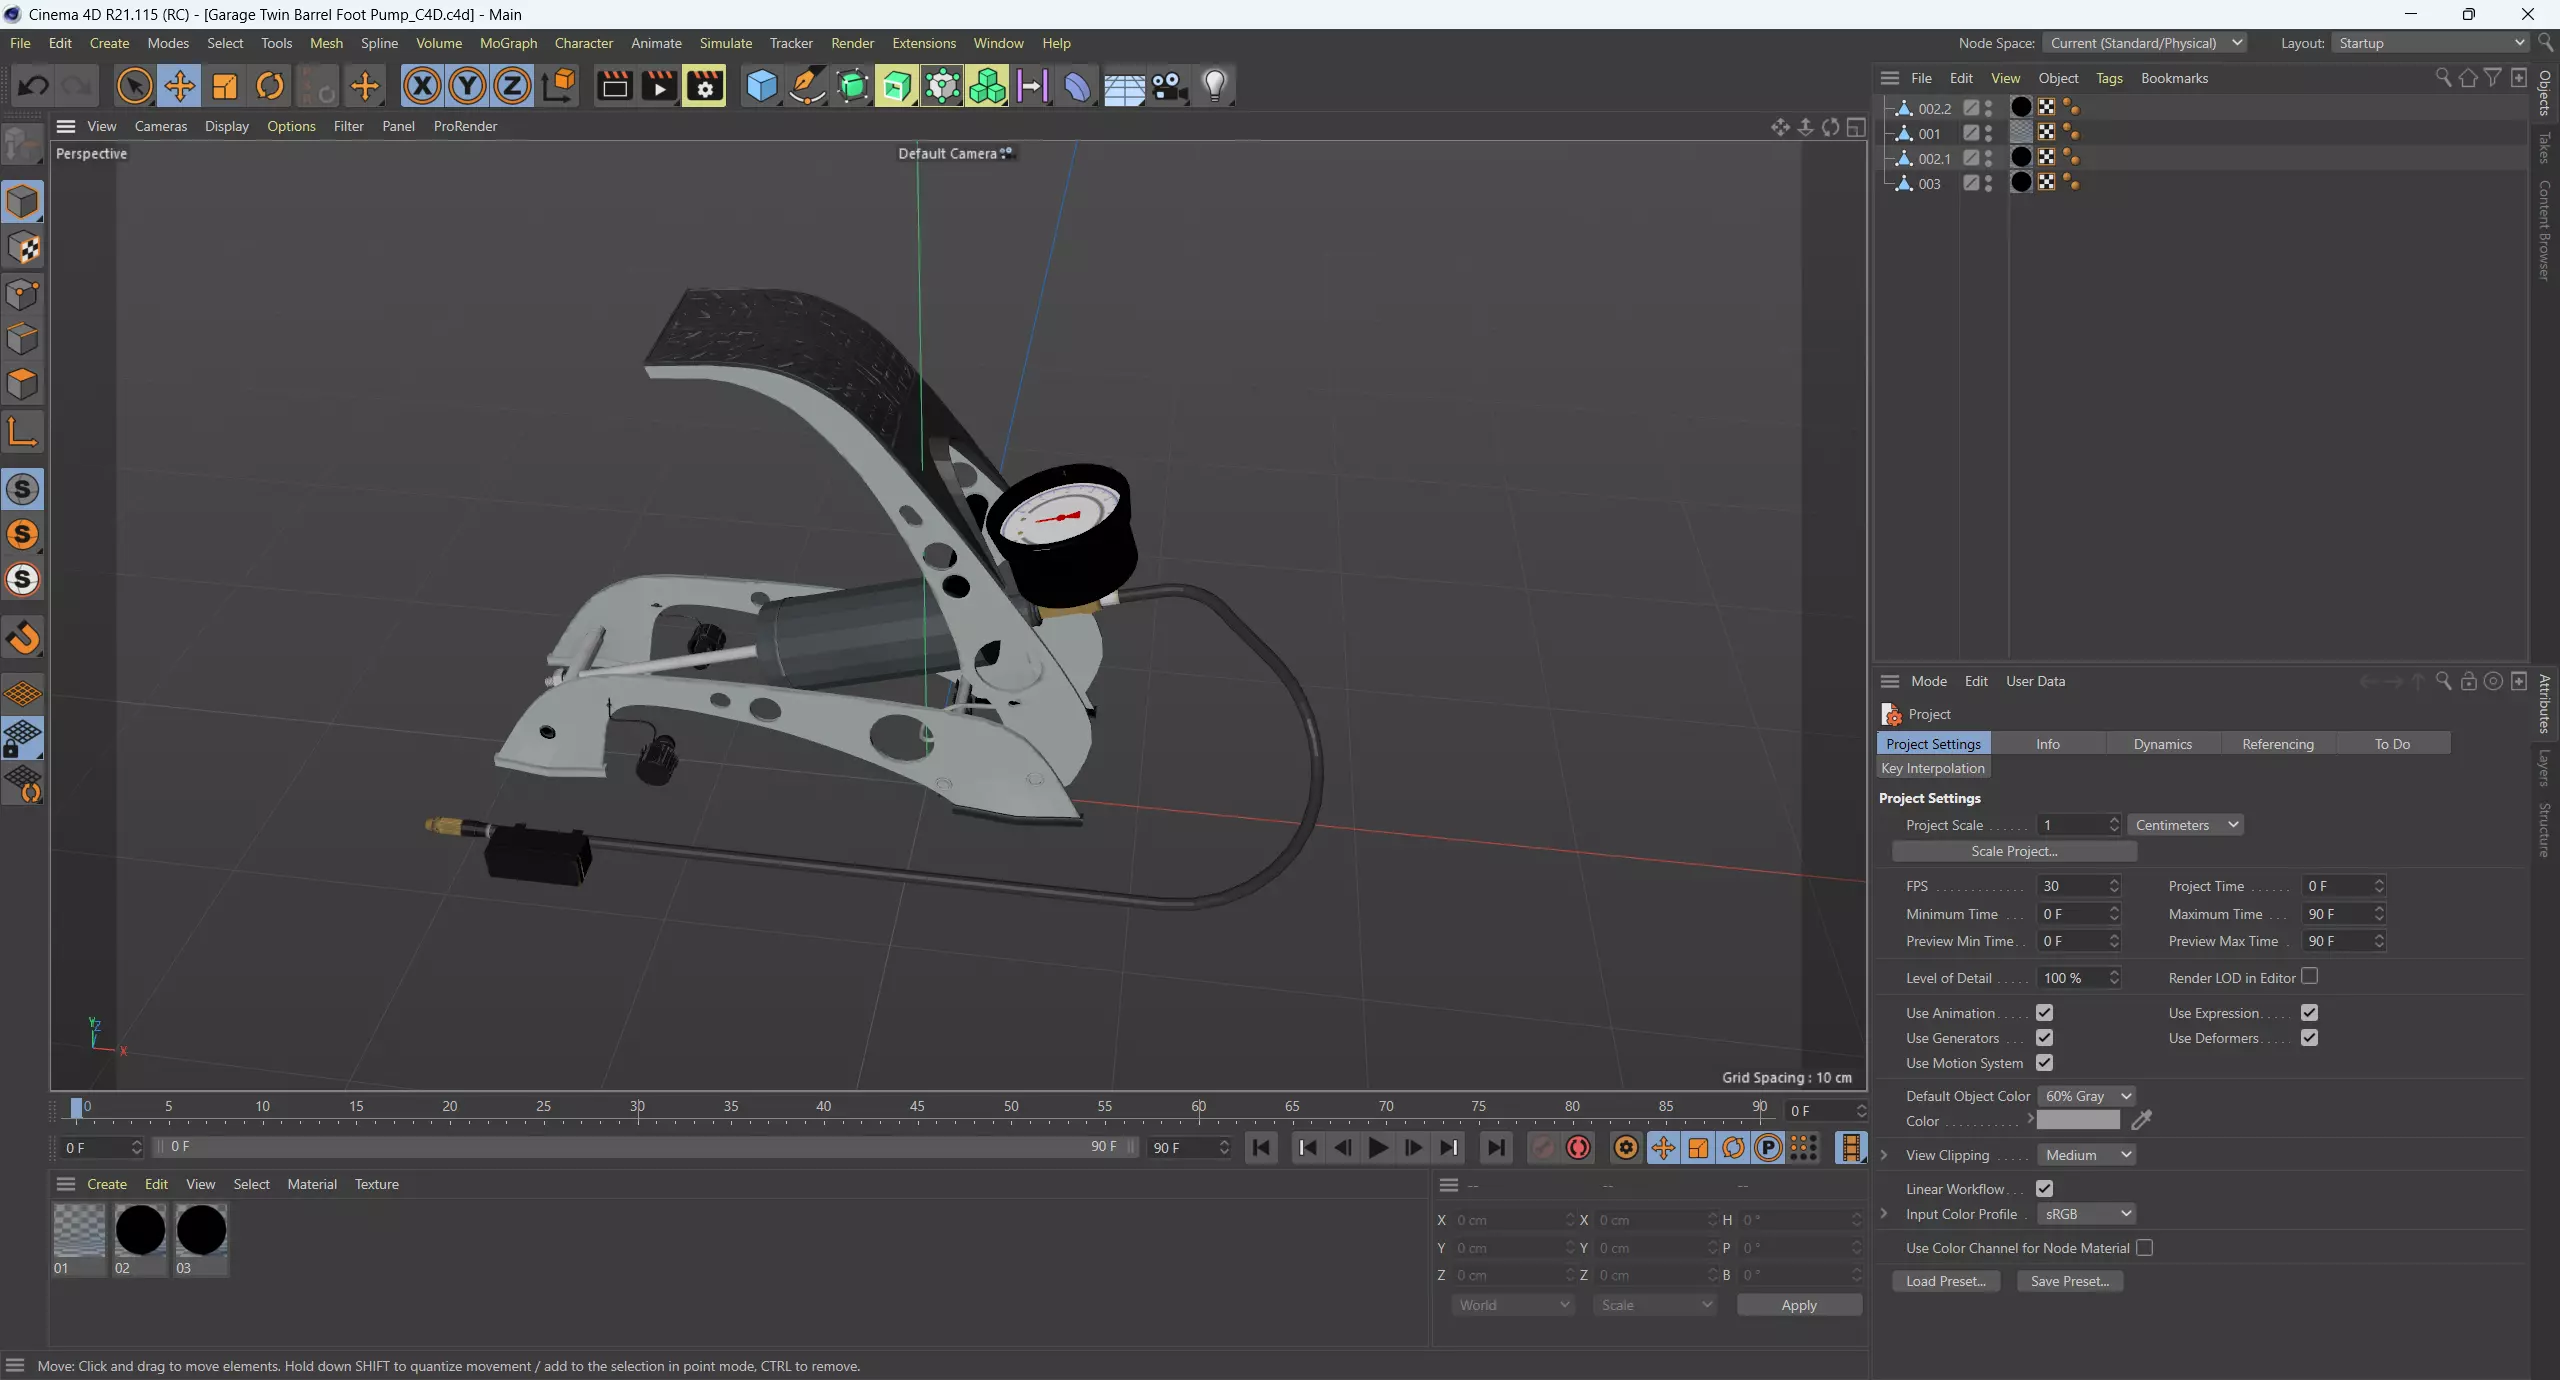Viewport: 2560px width, 1380px height.
Task: Expand View Clipping section arrow
Action: (x=1884, y=1155)
